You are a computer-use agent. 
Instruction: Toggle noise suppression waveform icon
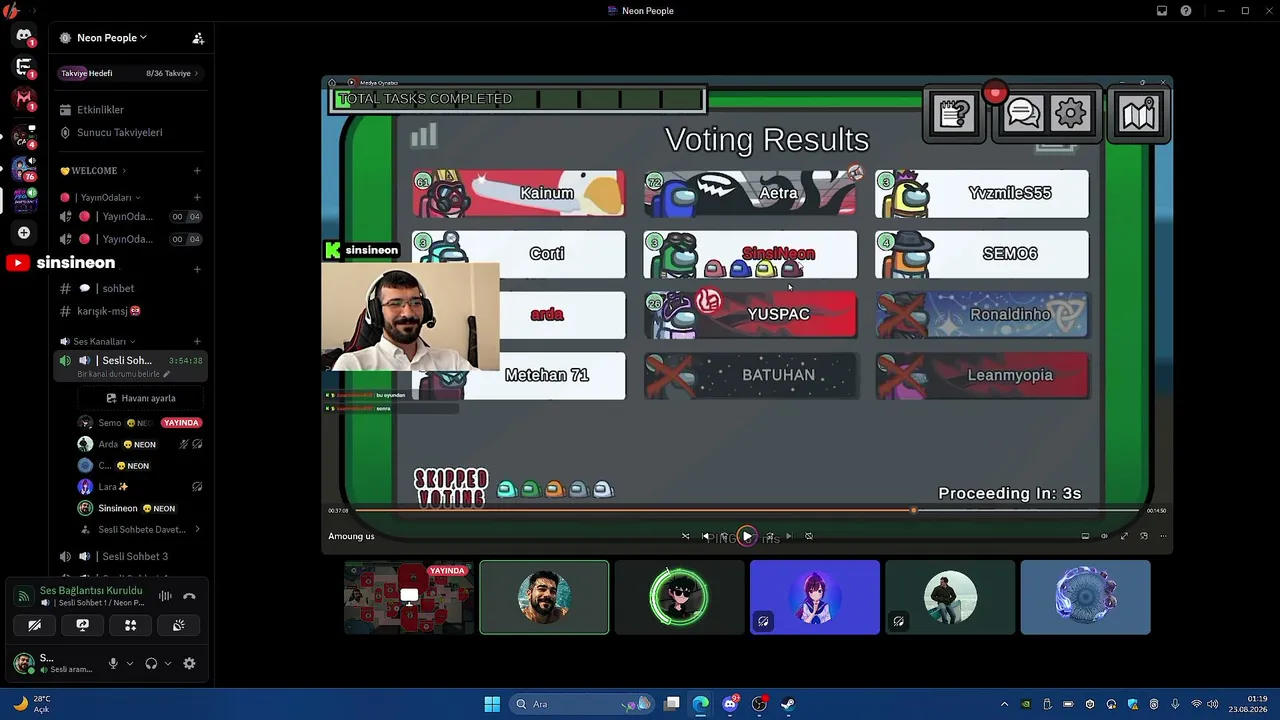(x=165, y=596)
